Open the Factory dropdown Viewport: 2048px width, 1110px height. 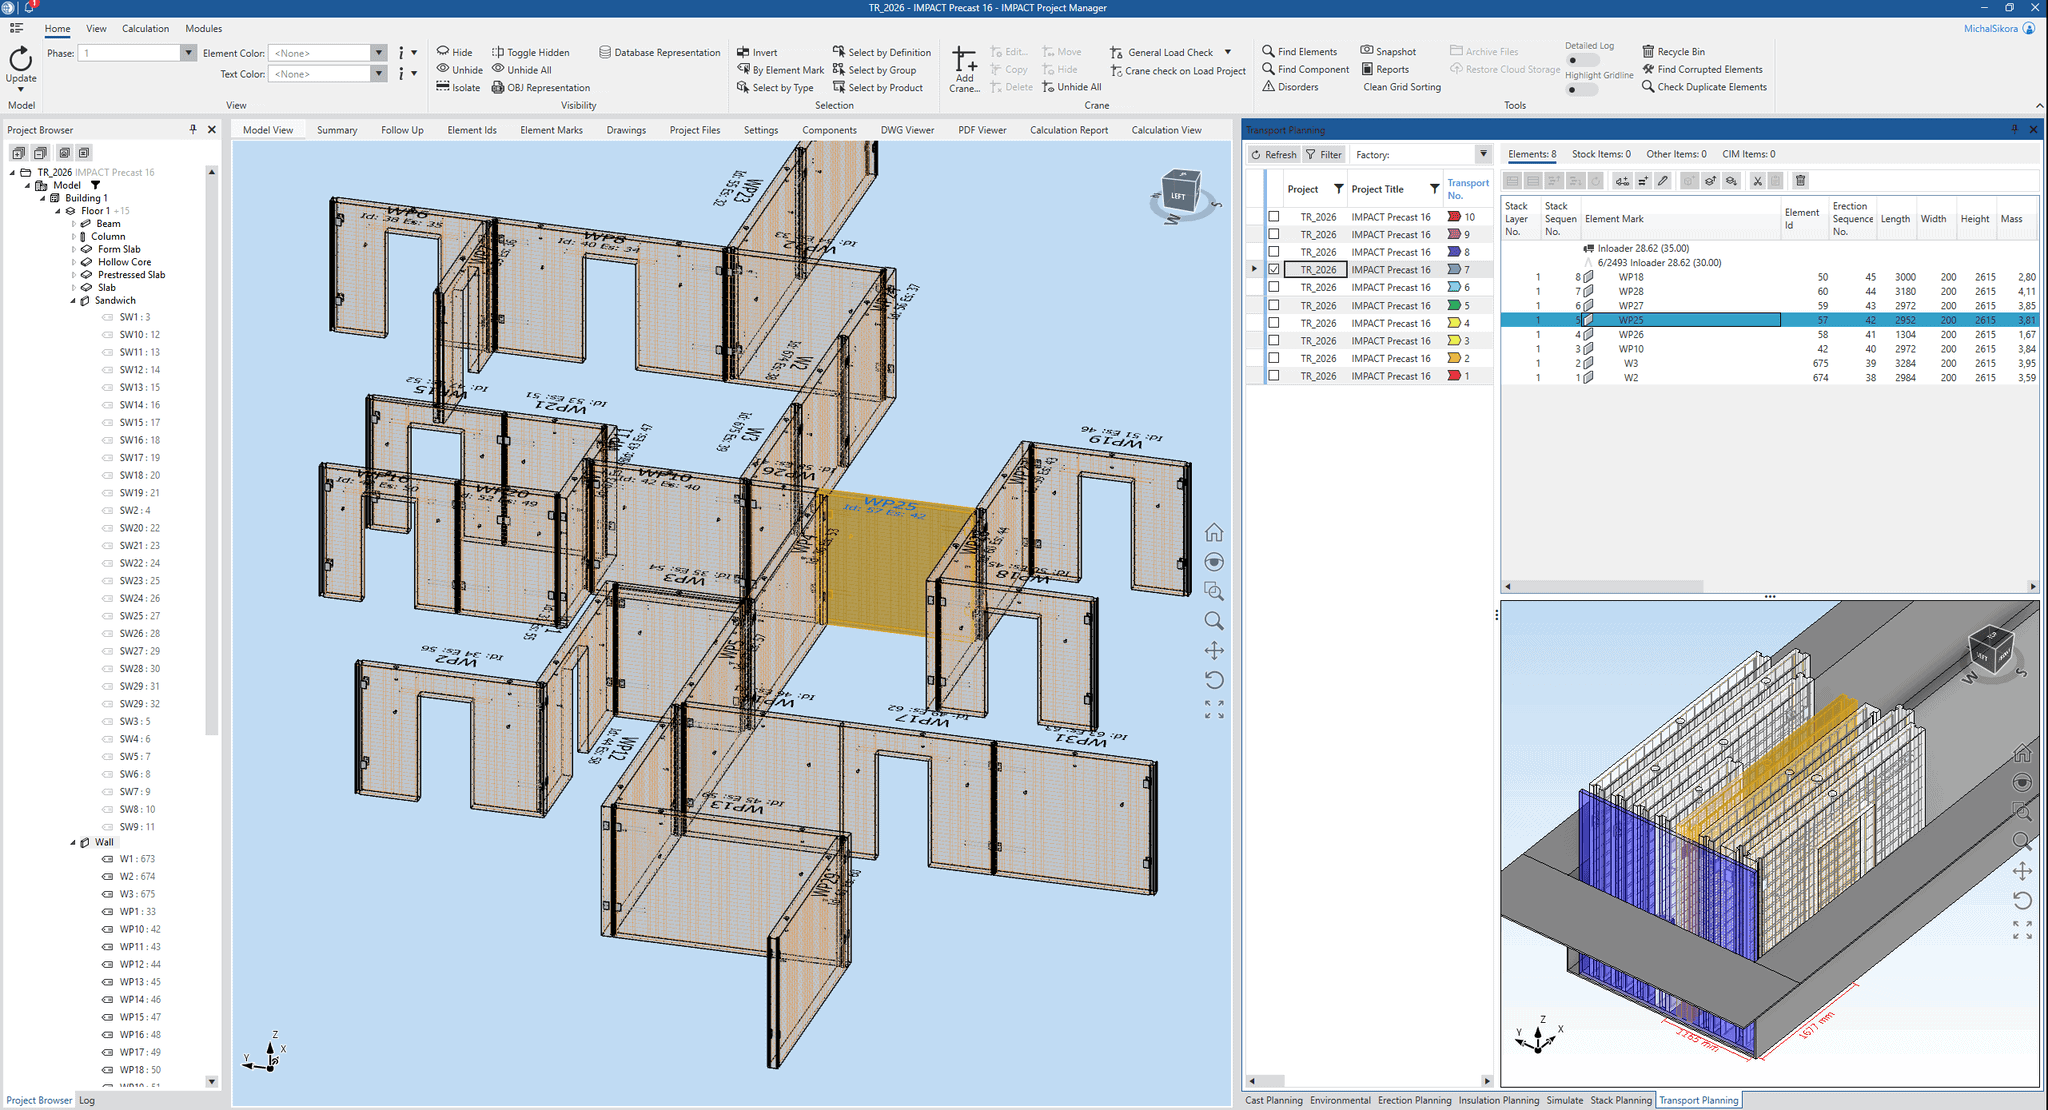pos(1483,154)
